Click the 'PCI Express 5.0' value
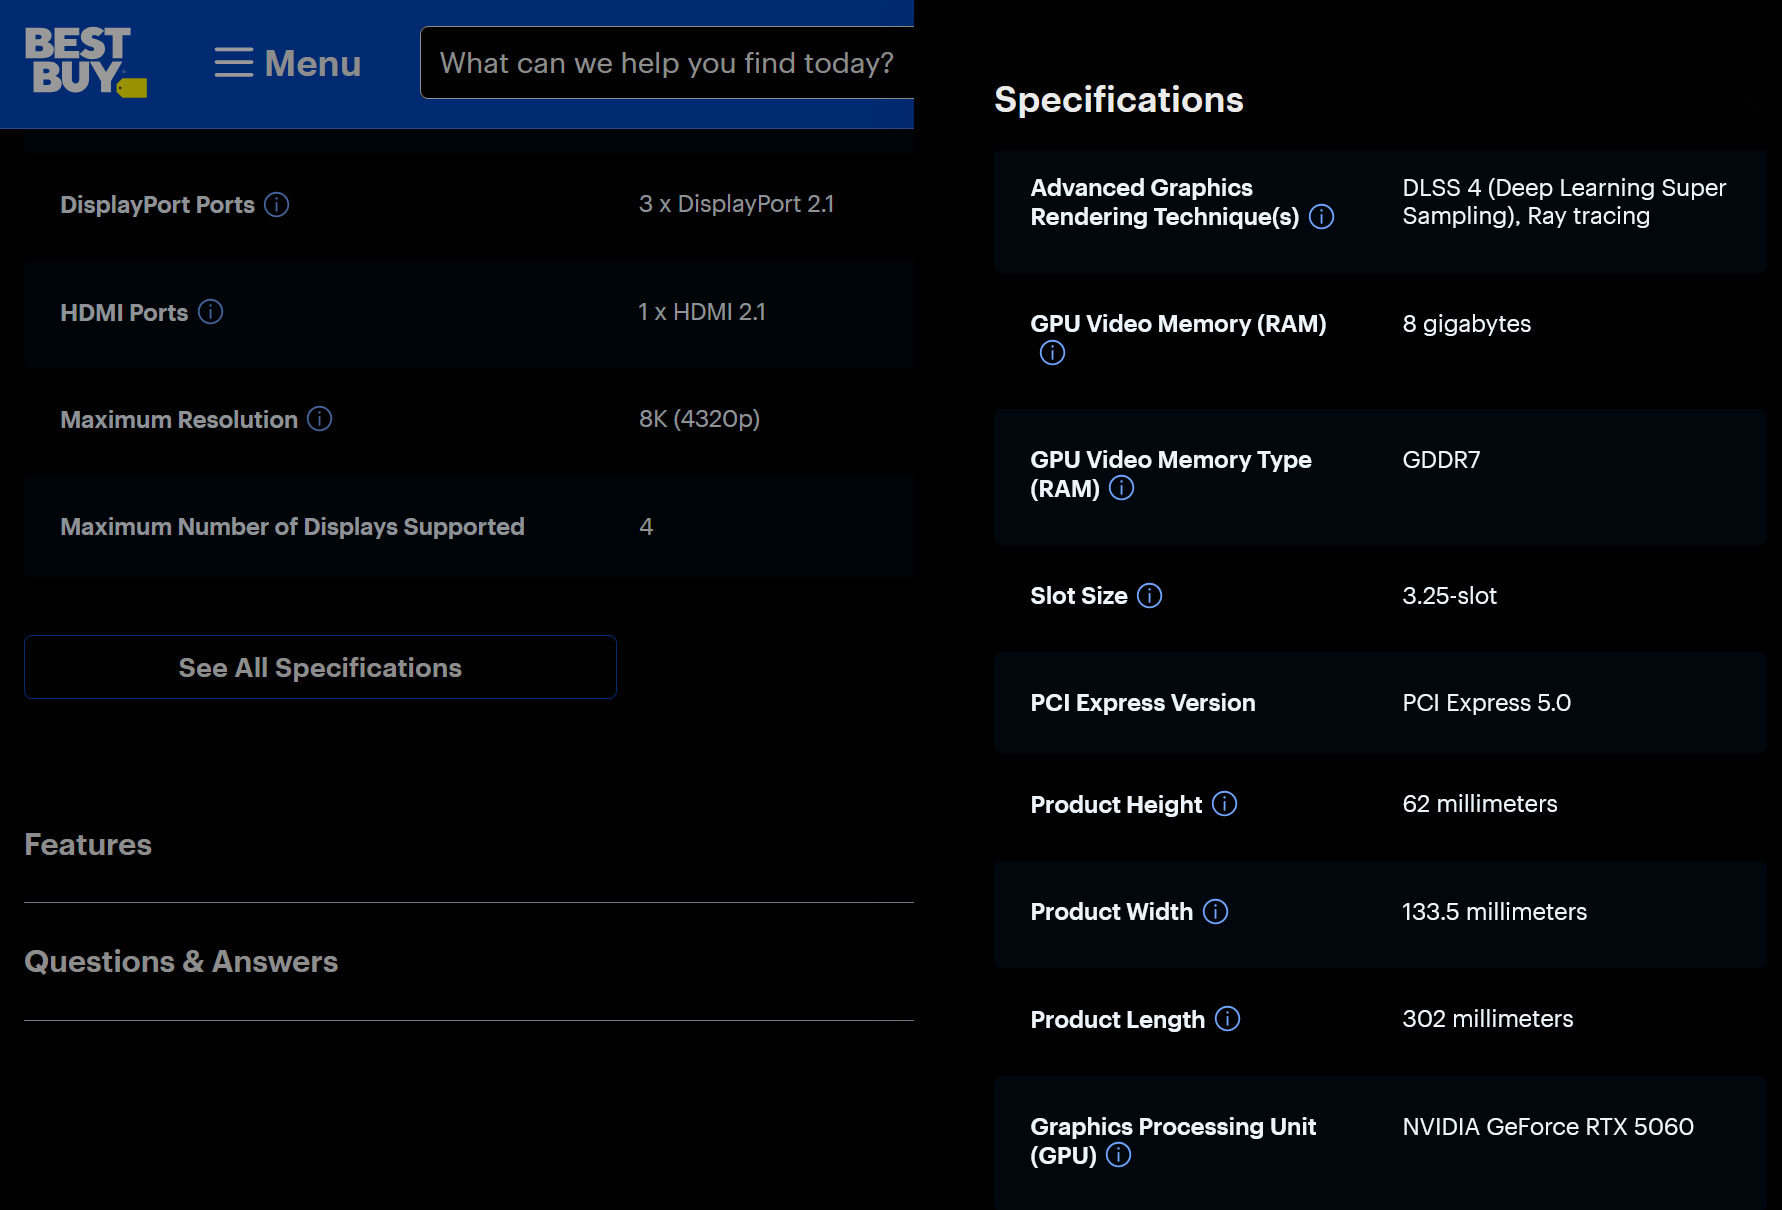Image resolution: width=1782 pixels, height=1210 pixels. (1487, 703)
